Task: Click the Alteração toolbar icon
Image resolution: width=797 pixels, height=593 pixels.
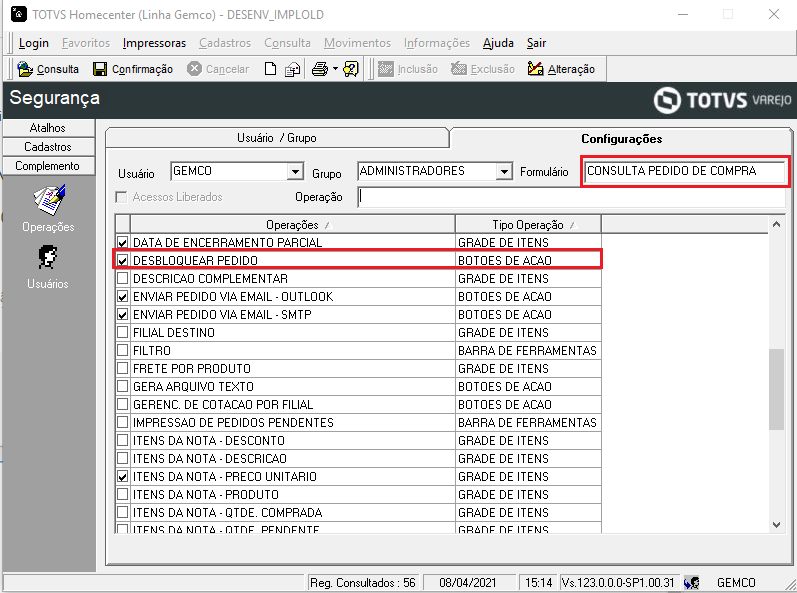Action: [x=535, y=69]
